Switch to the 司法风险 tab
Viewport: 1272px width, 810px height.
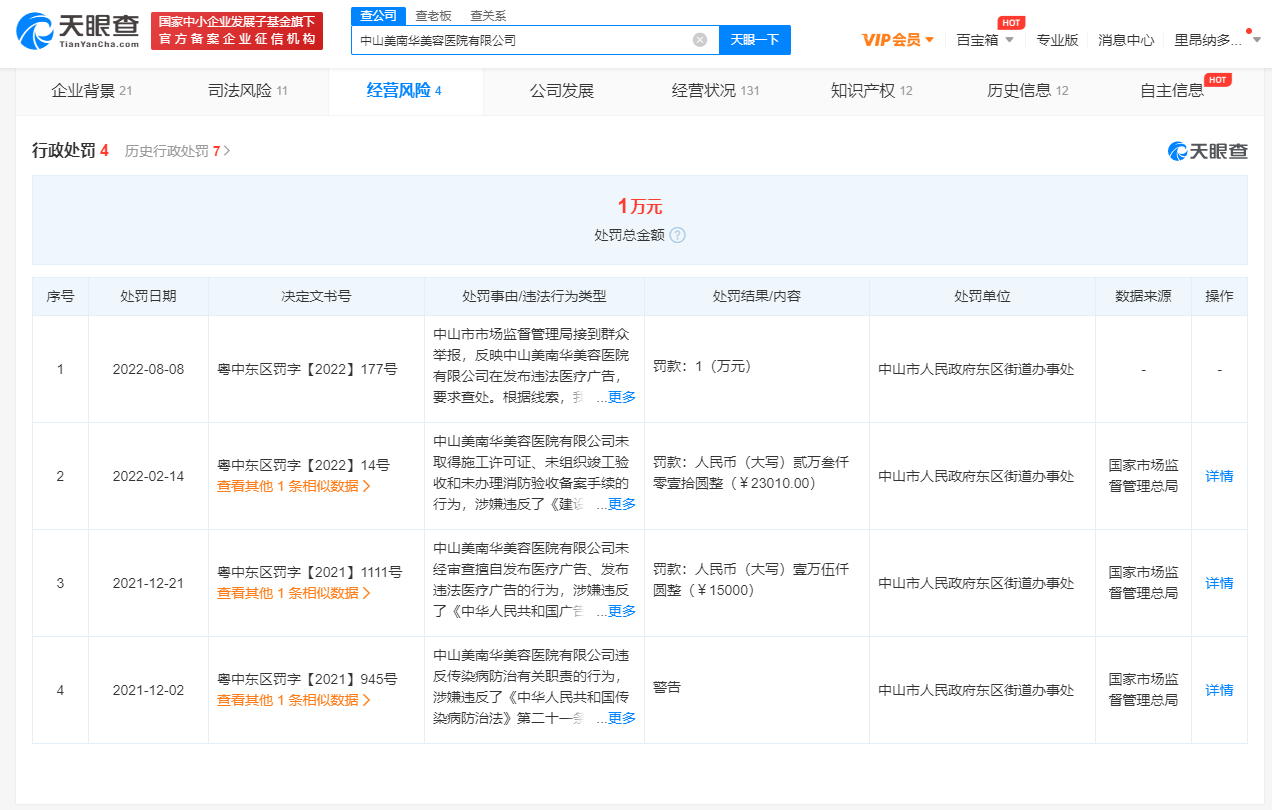247,91
